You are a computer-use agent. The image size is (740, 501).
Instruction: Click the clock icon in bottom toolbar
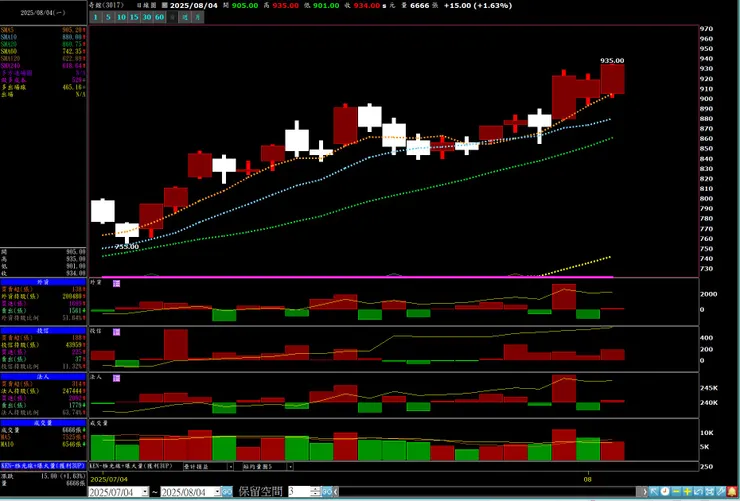tap(664, 492)
